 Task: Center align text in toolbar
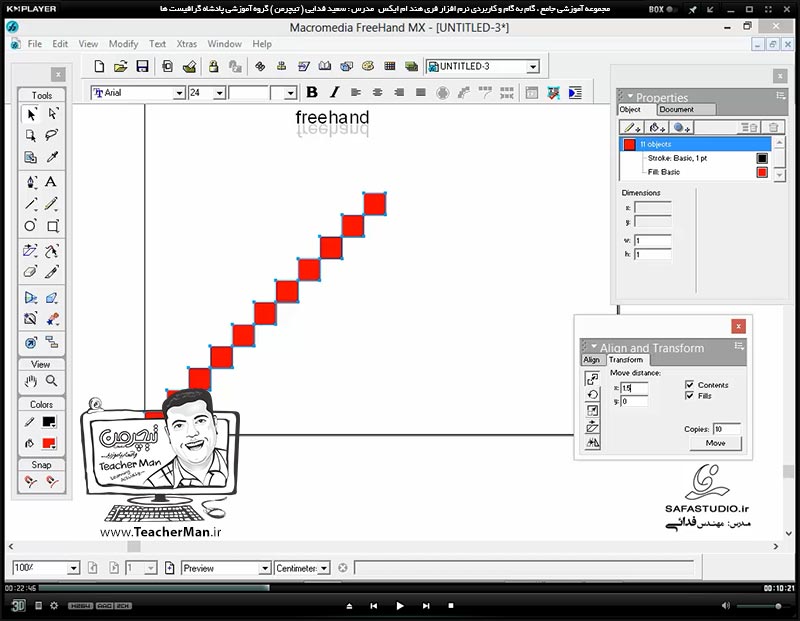378,92
